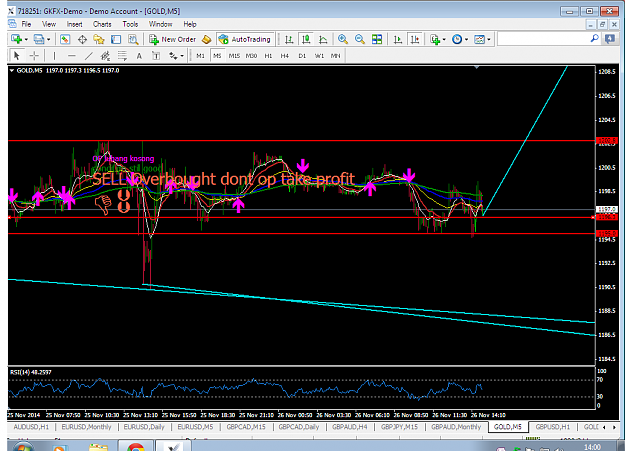Open Chrome from the Windows taskbar

136,447
